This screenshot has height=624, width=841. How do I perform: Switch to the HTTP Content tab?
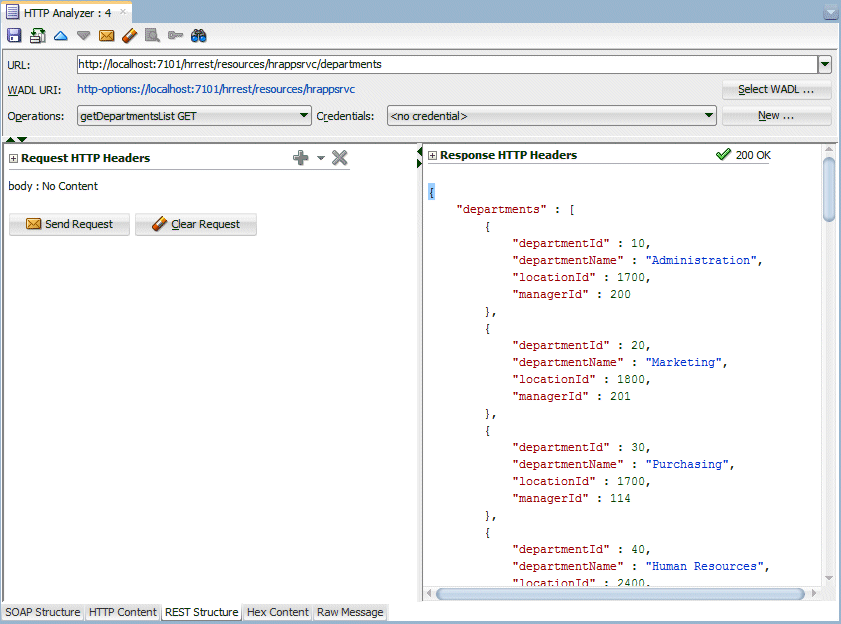[x=122, y=612]
